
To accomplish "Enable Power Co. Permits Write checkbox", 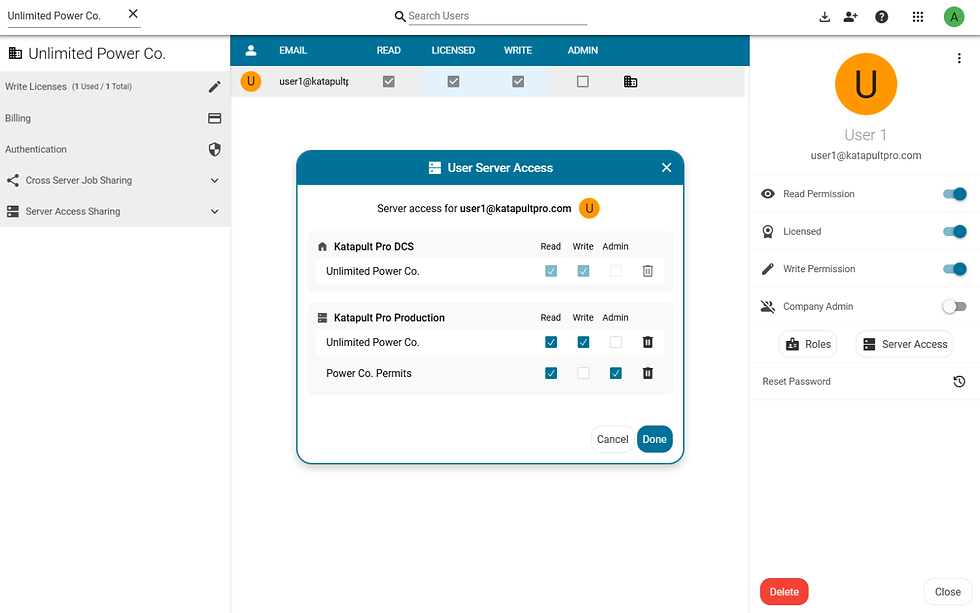I will [583, 374].
